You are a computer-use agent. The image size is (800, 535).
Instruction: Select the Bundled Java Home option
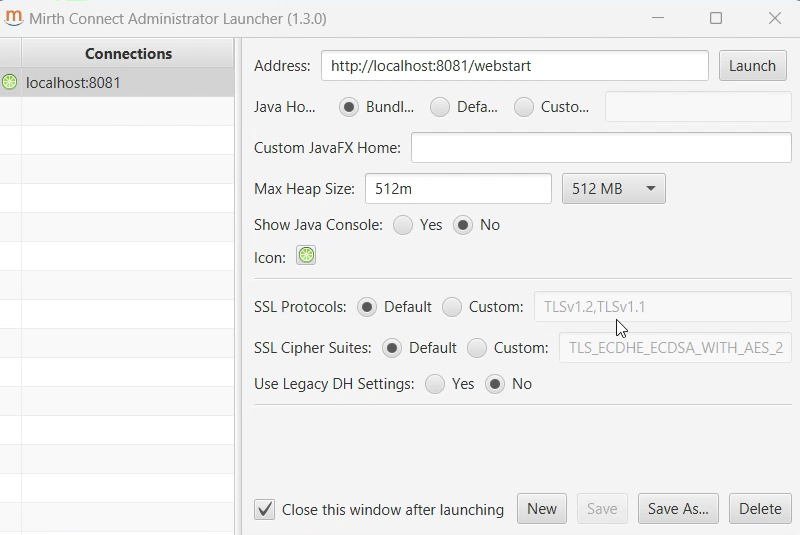click(349, 107)
